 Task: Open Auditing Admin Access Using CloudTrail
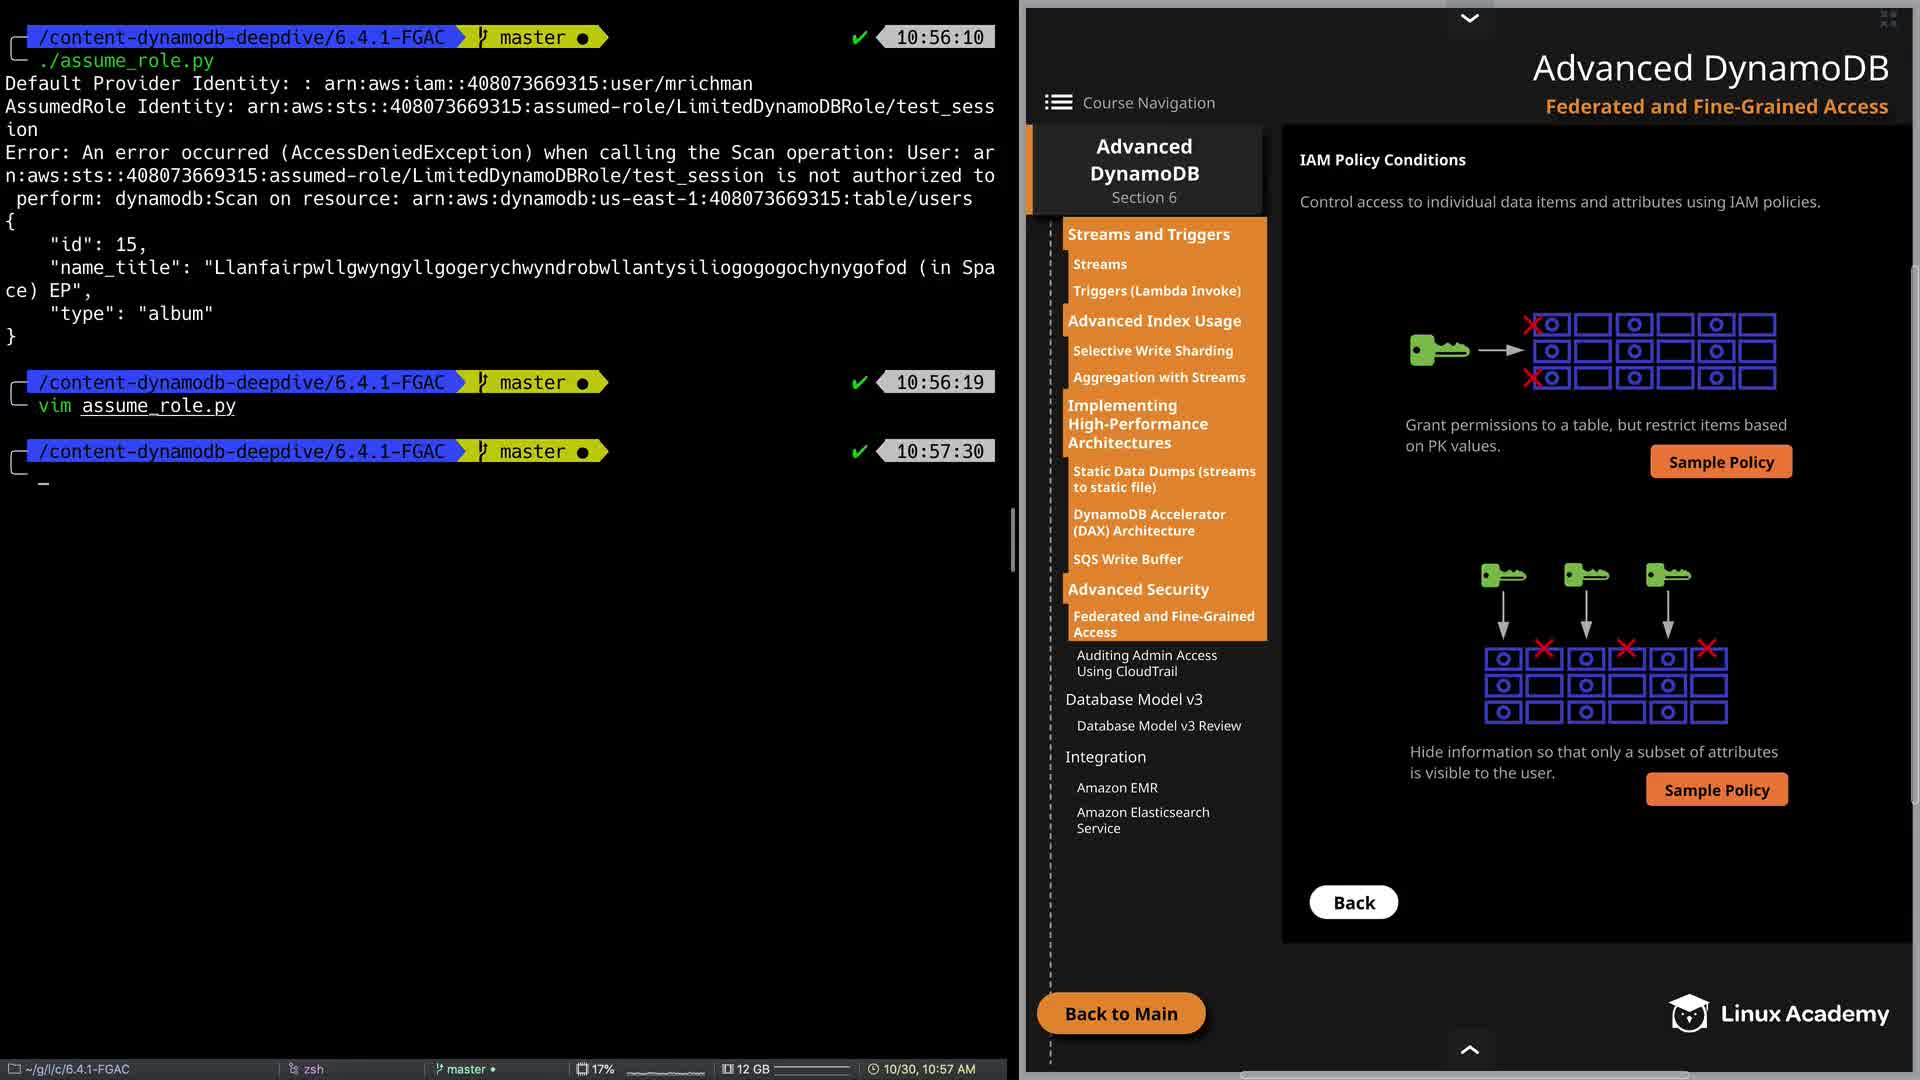[1146, 663]
